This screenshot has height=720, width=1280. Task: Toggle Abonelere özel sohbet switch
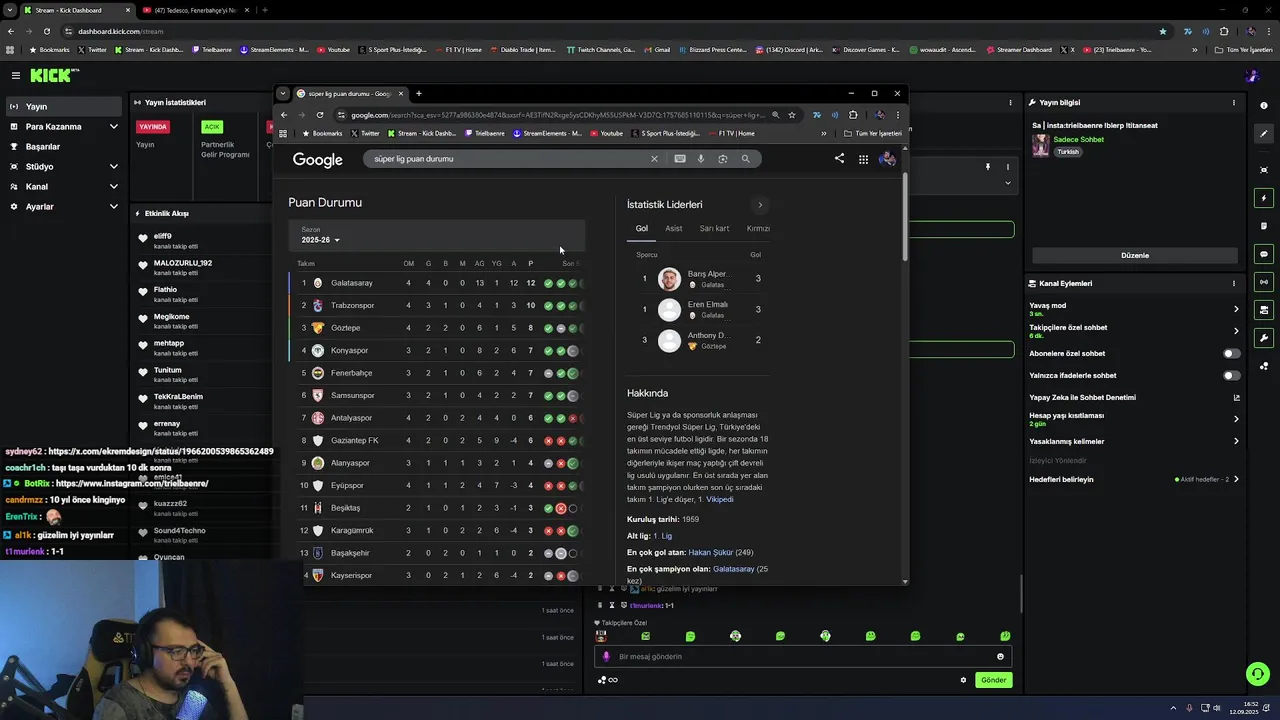[1232, 354]
